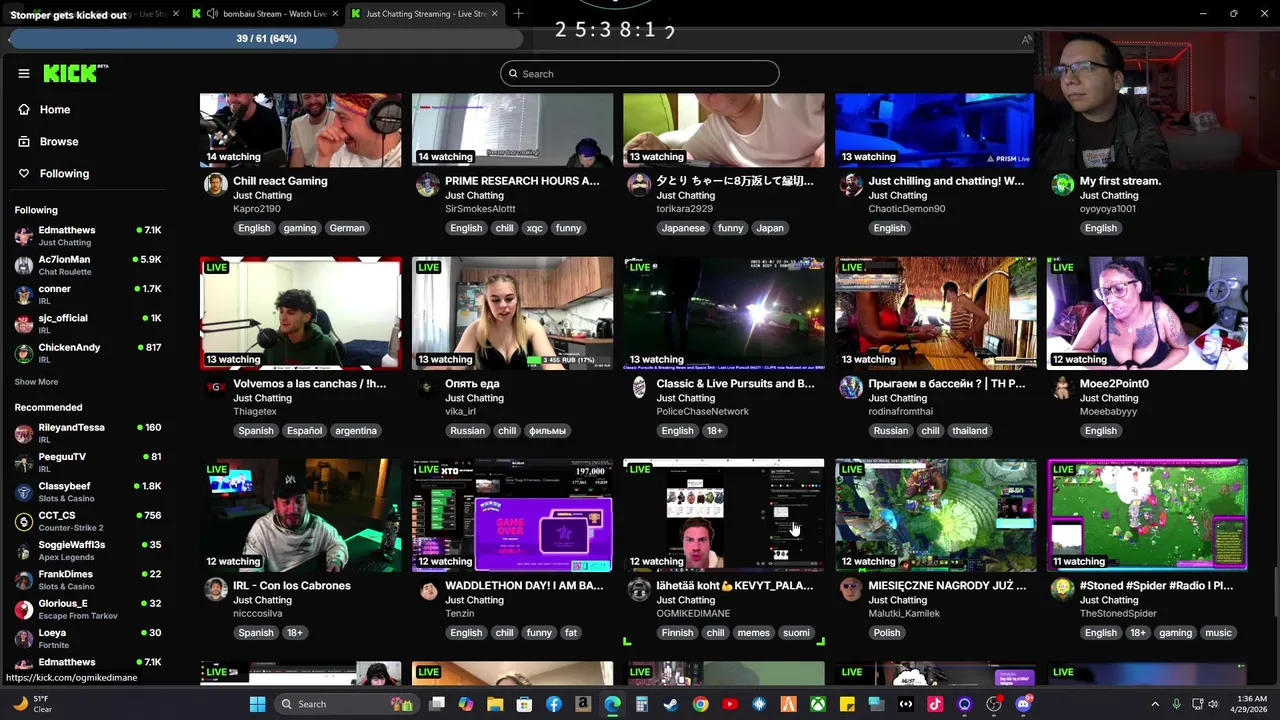
Task: Switch to Just Chatting Streaming browser tab
Action: point(425,14)
